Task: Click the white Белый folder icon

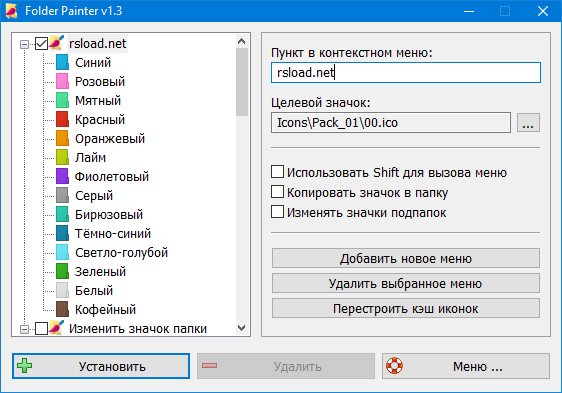Action: pyautogui.click(x=62, y=290)
